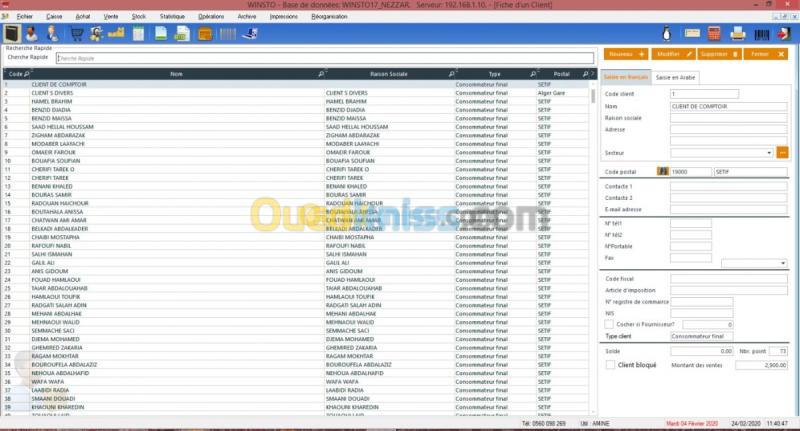Image resolution: width=800 pixels, height=431 pixels.
Task: Click the exit door icon with red arrow
Action: tap(784, 34)
